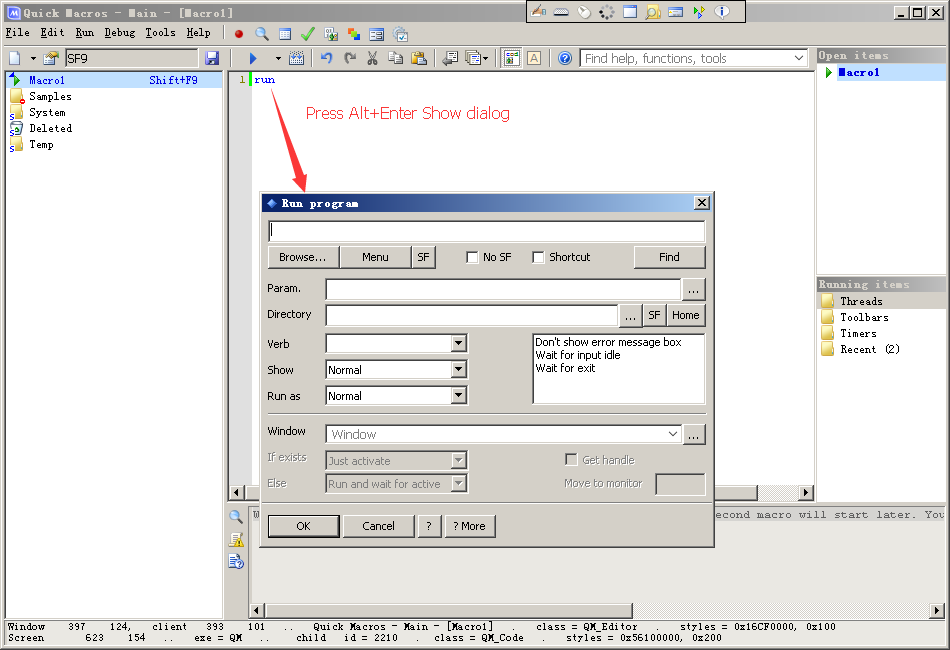Click OK in Run program dialog
The image size is (950, 650).
tap(303, 526)
